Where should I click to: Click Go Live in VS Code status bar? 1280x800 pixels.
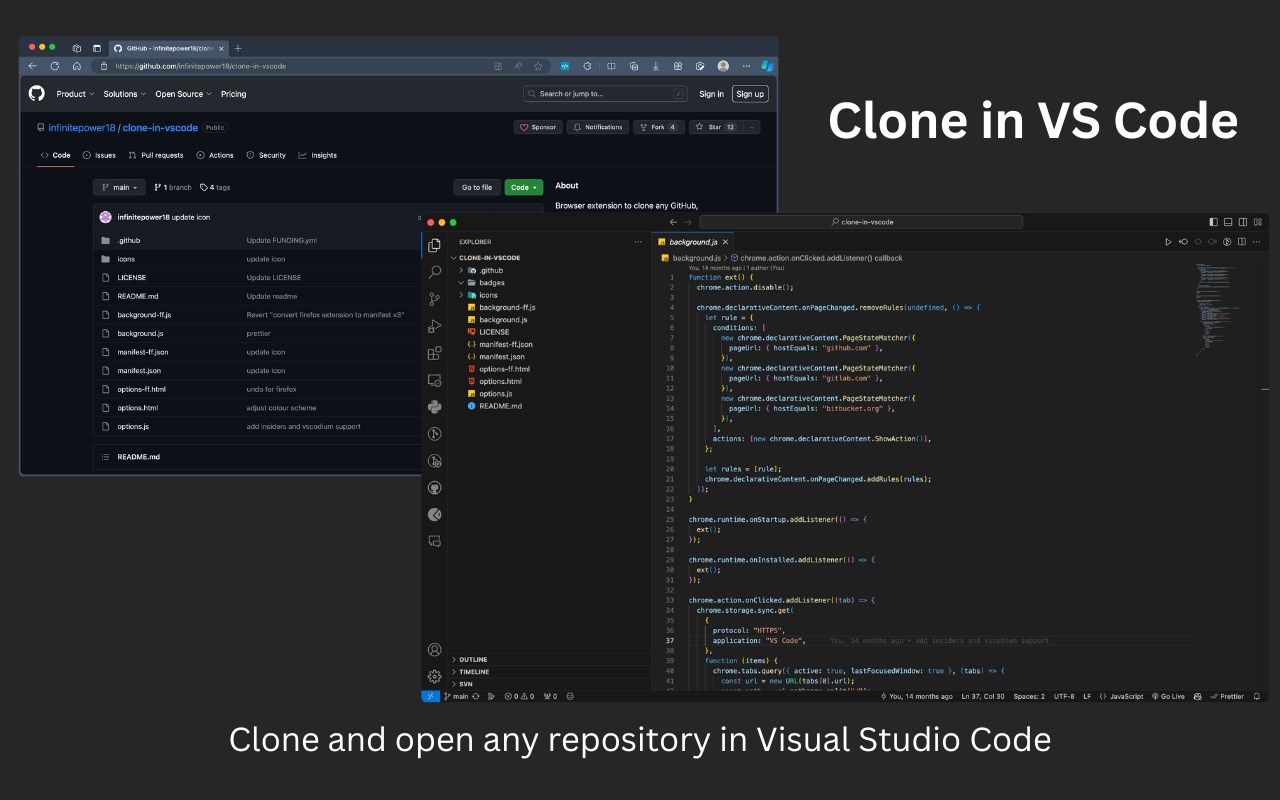(x=1168, y=696)
